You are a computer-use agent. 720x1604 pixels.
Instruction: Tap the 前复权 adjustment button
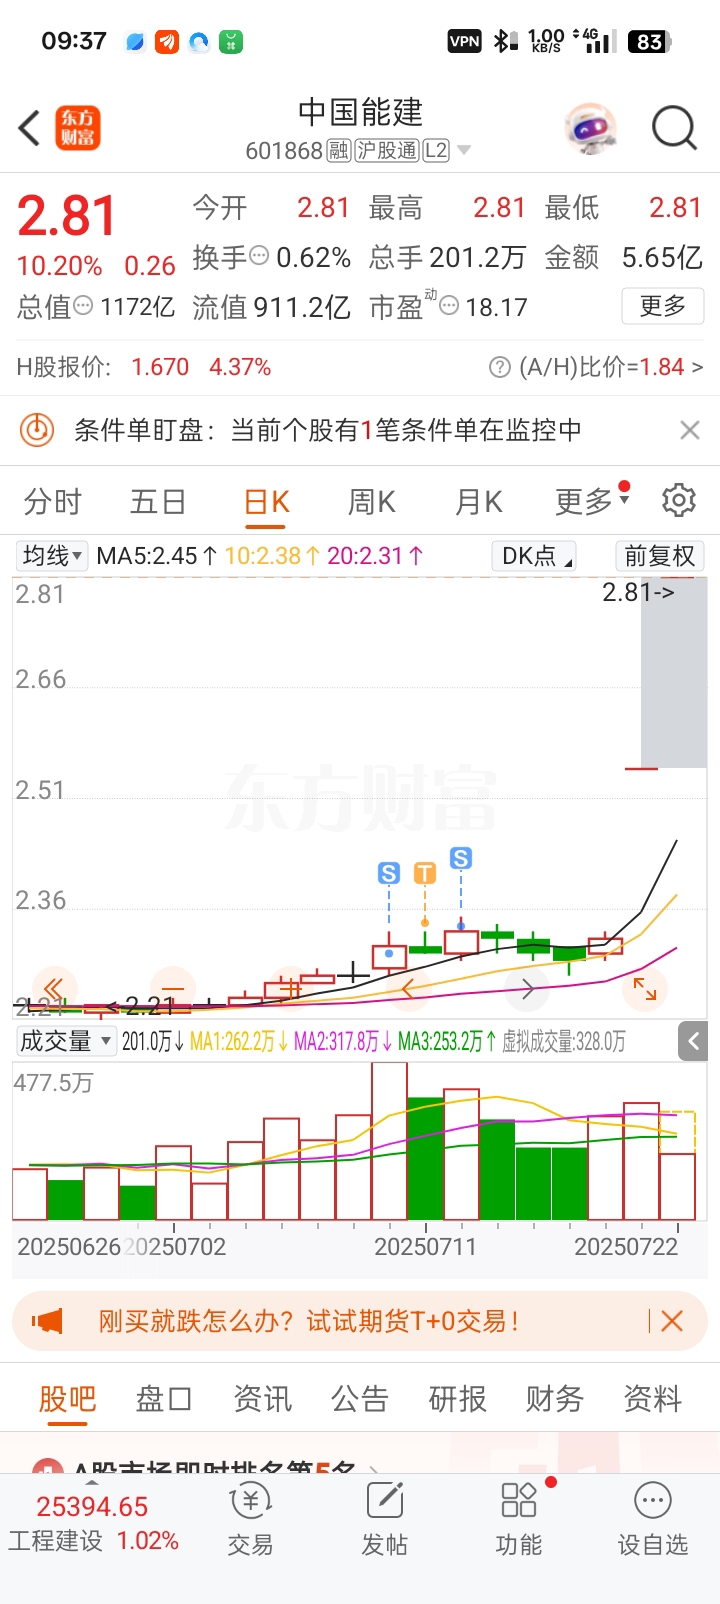(659, 556)
